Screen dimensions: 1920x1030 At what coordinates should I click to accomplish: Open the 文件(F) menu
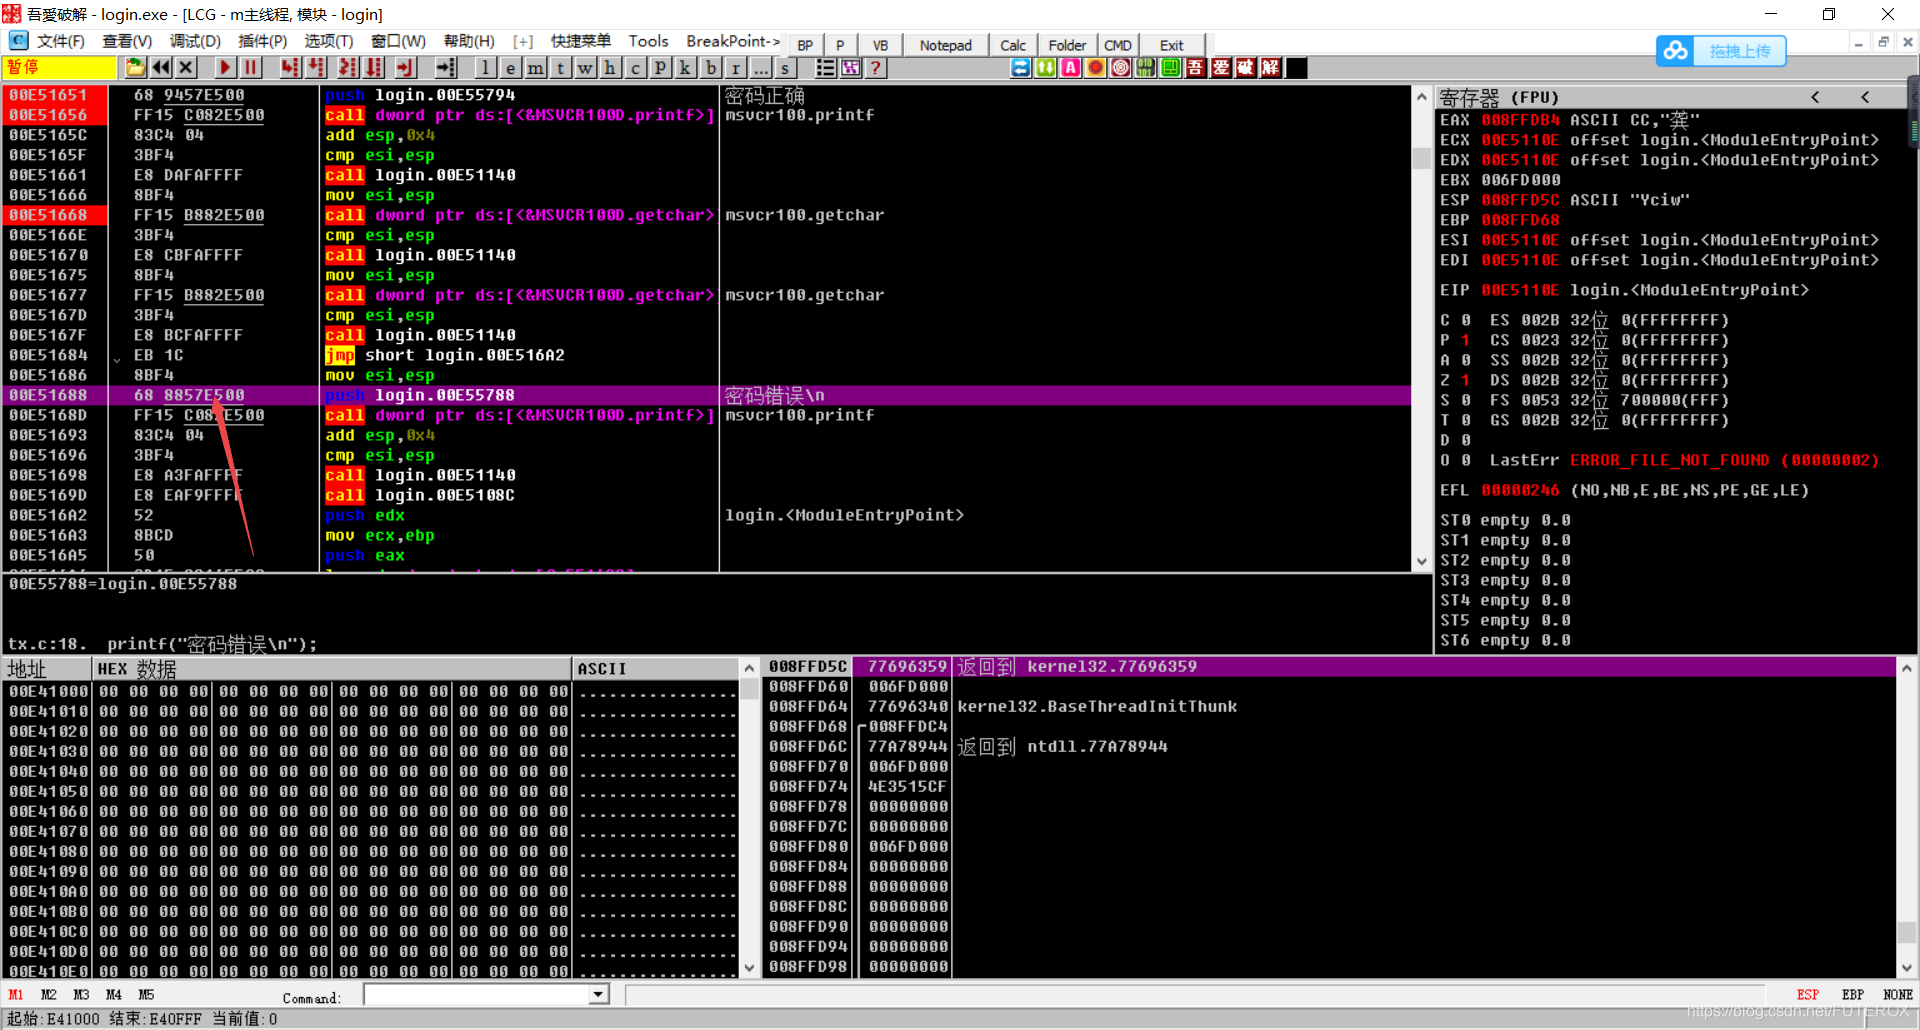[x=60, y=41]
